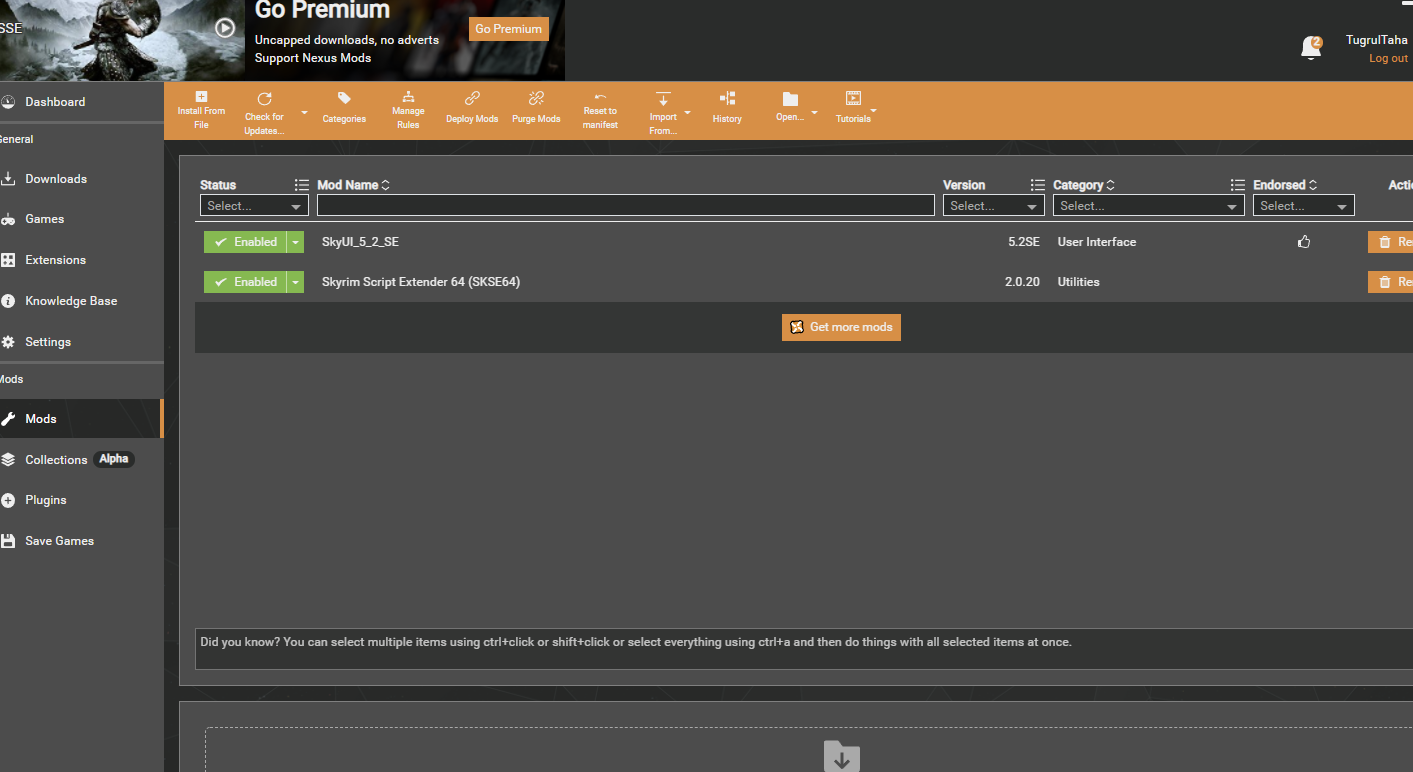
Task: Sort the table by Mod Name
Action: click(x=353, y=185)
